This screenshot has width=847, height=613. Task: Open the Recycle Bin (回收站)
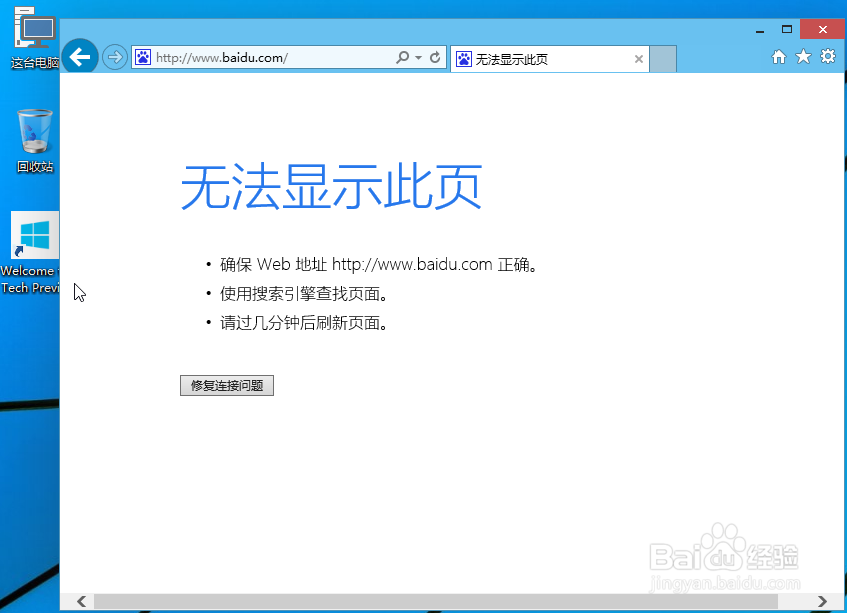coord(33,132)
